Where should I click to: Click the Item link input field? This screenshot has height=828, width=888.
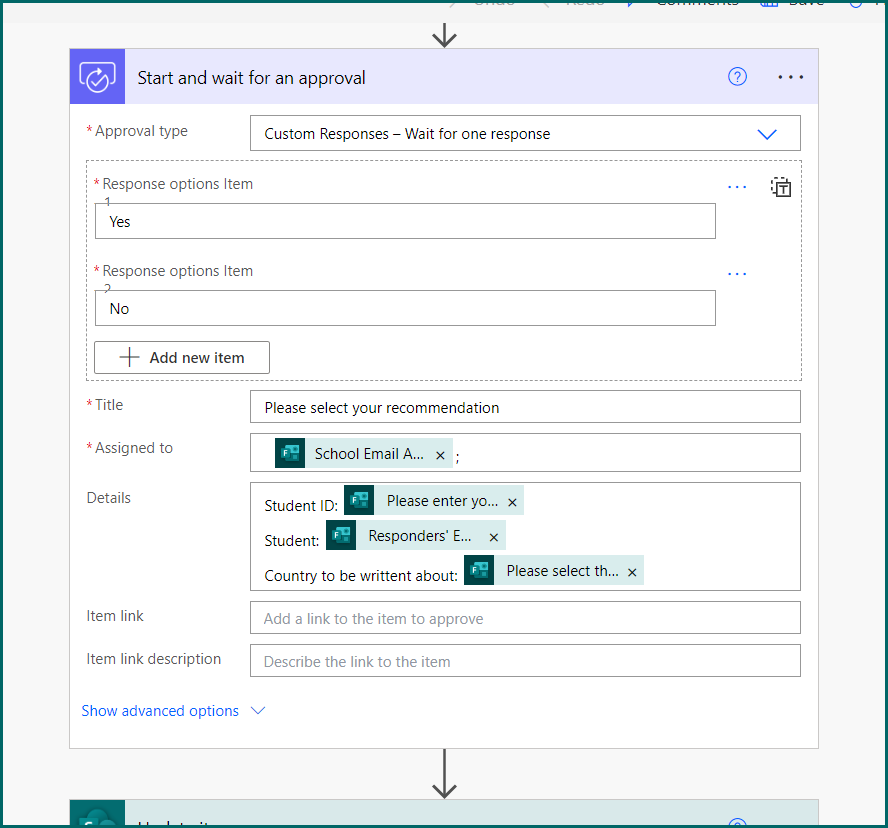(x=525, y=618)
